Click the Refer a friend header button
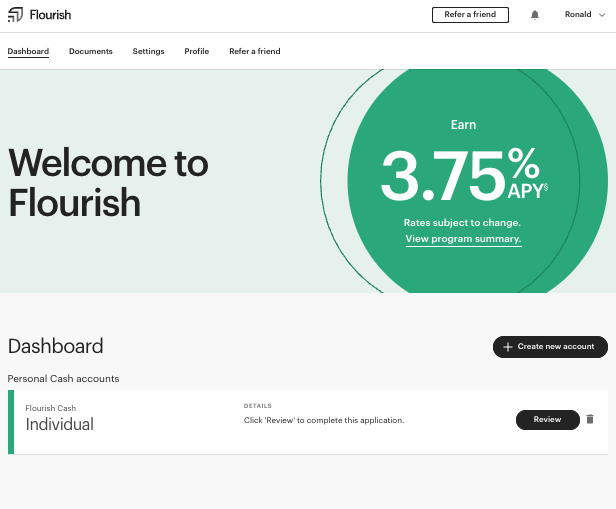Image resolution: width=616 pixels, height=509 pixels. [470, 15]
